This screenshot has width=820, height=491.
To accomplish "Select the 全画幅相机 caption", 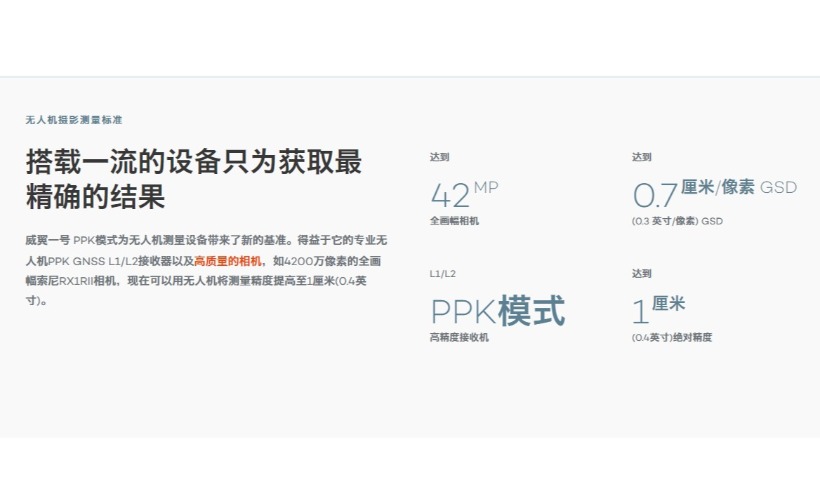I will click(454, 221).
